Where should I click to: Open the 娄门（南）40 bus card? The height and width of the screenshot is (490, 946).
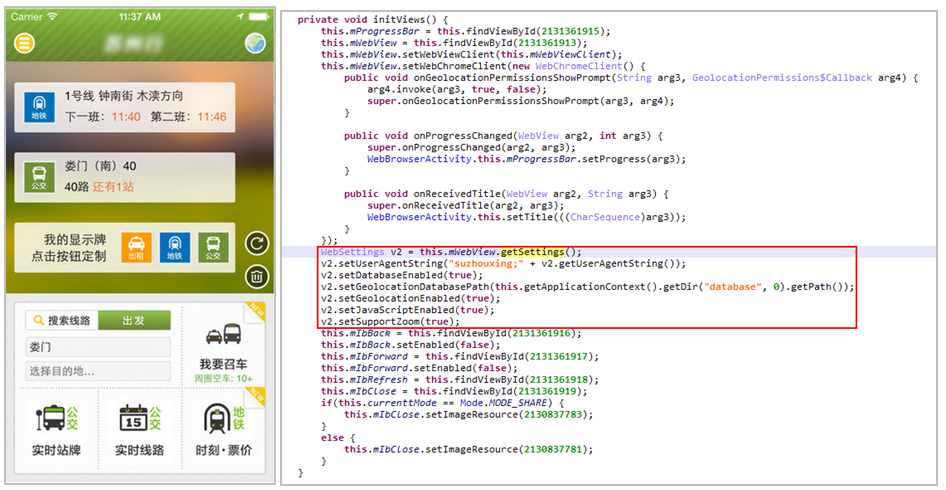pyautogui.click(x=125, y=177)
